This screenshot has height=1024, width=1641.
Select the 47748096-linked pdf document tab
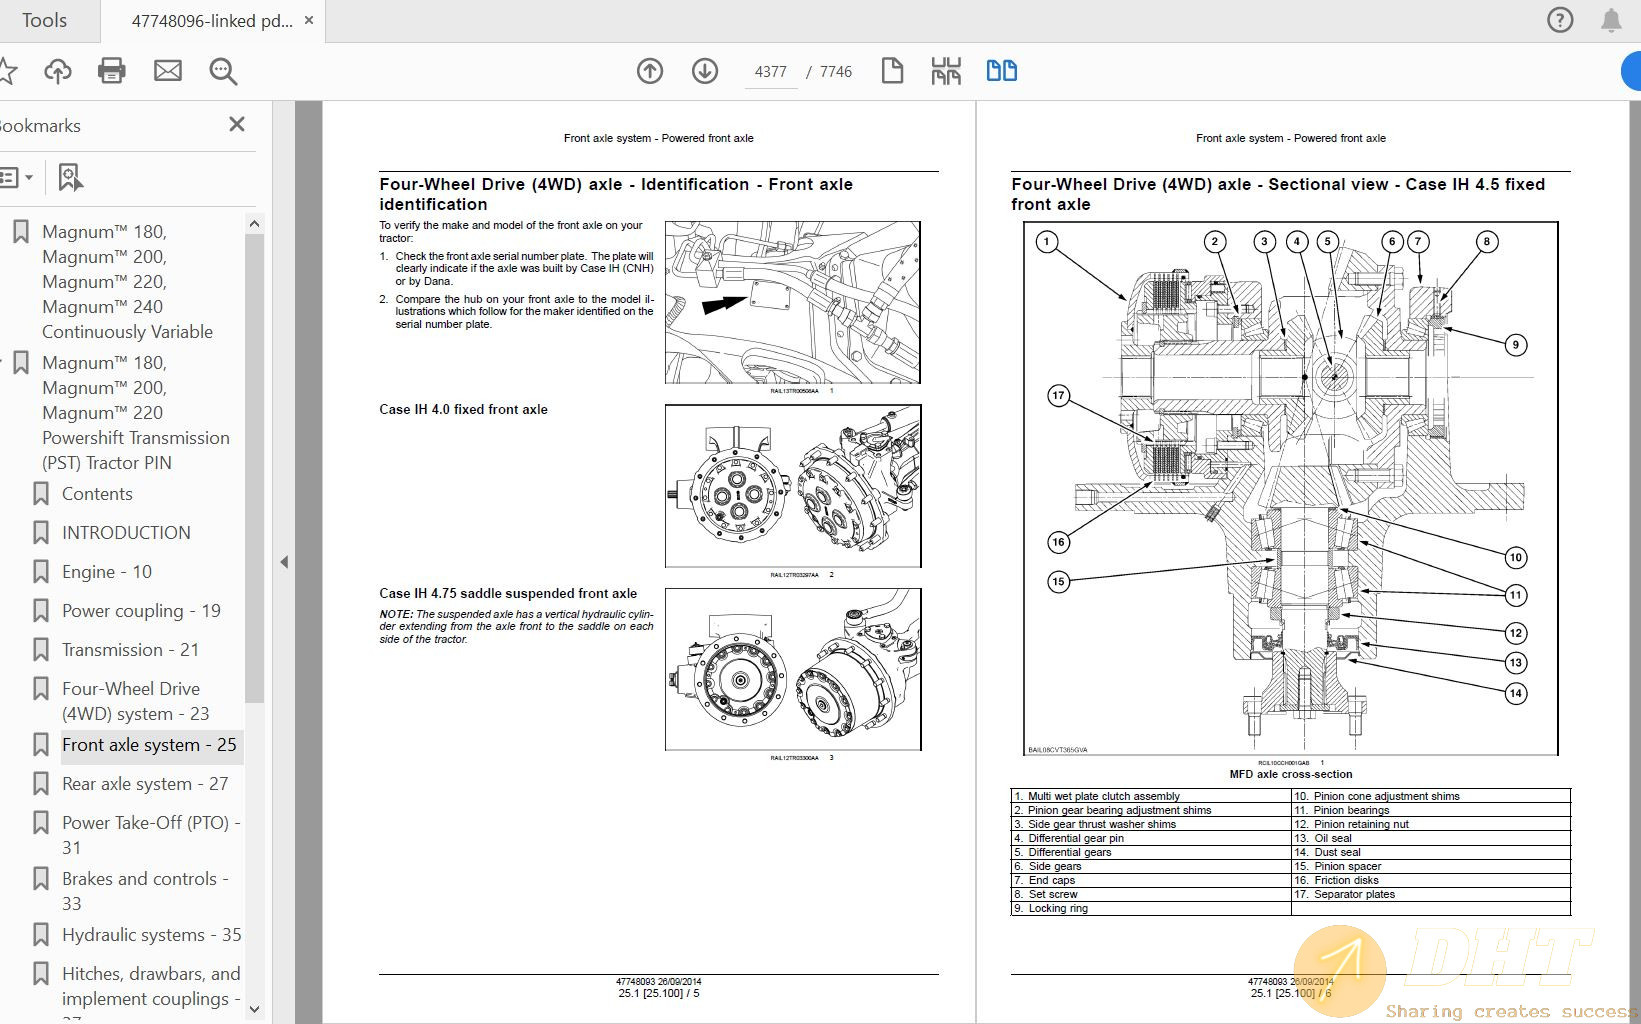[212, 21]
